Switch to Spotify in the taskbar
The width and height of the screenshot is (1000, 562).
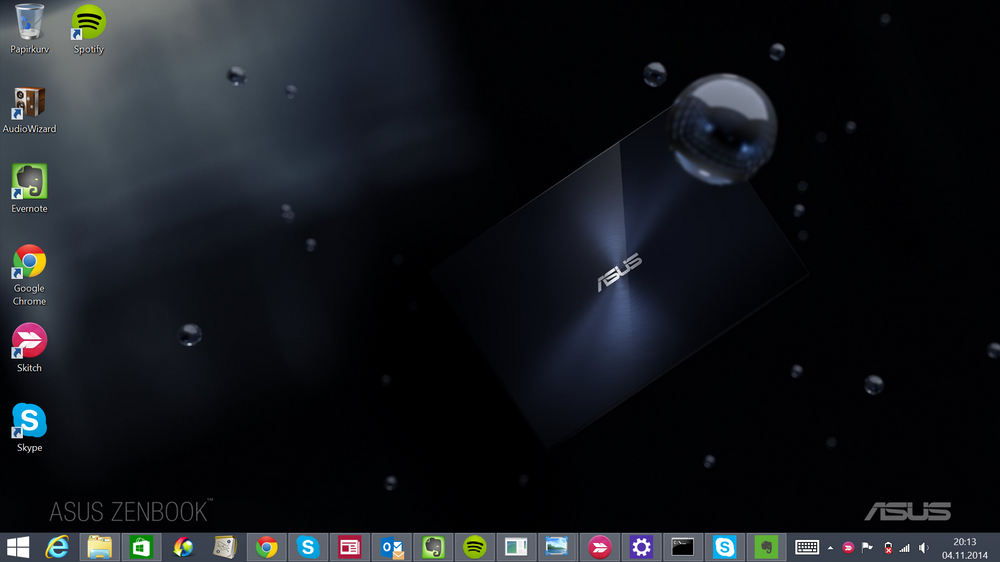click(474, 547)
